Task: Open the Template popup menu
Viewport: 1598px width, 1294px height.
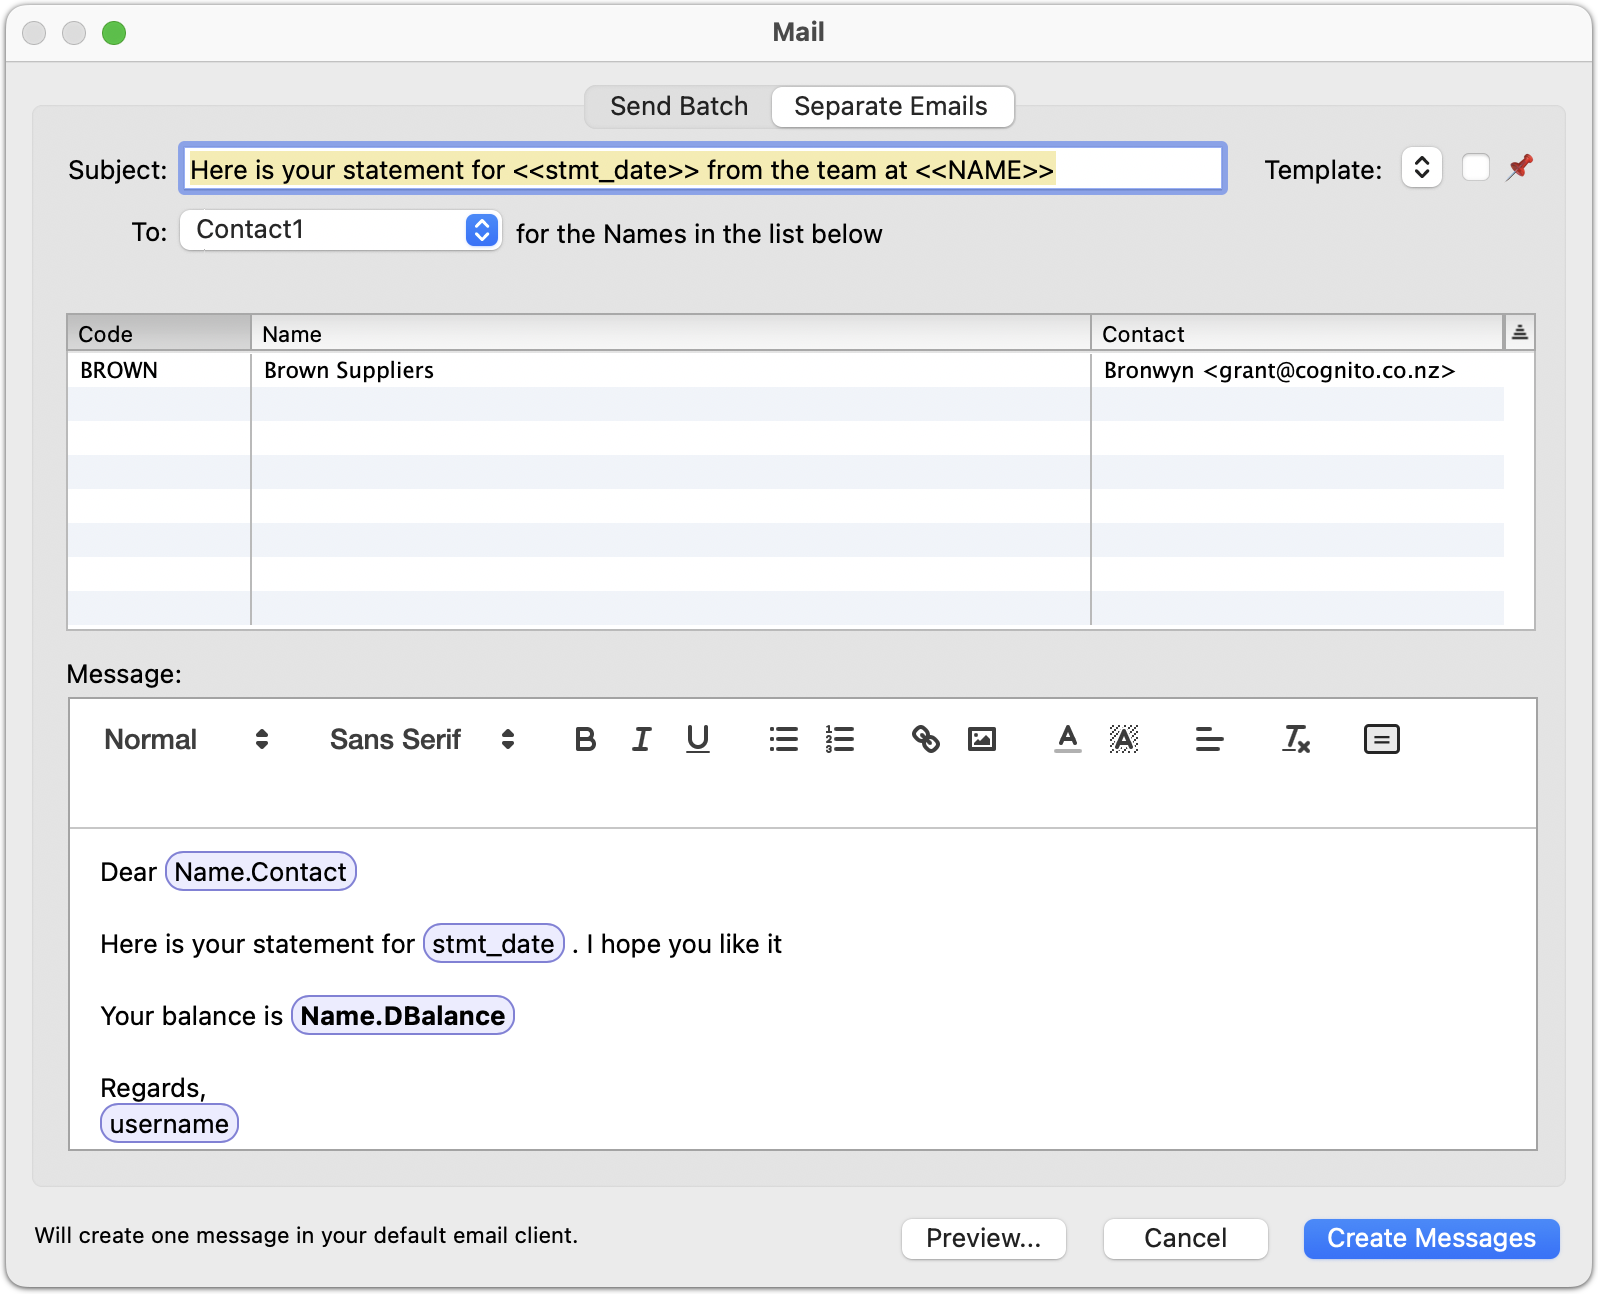Action: (x=1421, y=168)
